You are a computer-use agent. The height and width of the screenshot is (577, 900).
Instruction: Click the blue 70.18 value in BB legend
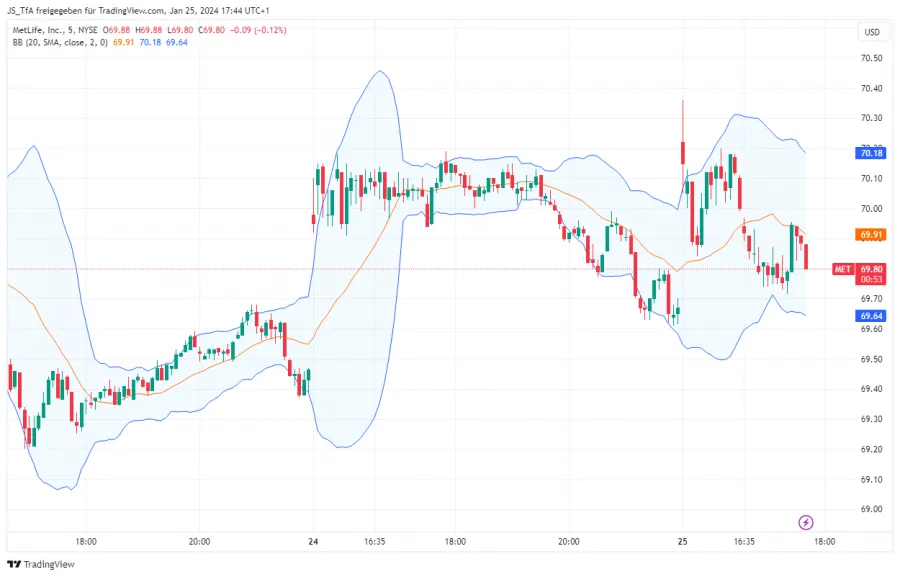(151, 43)
